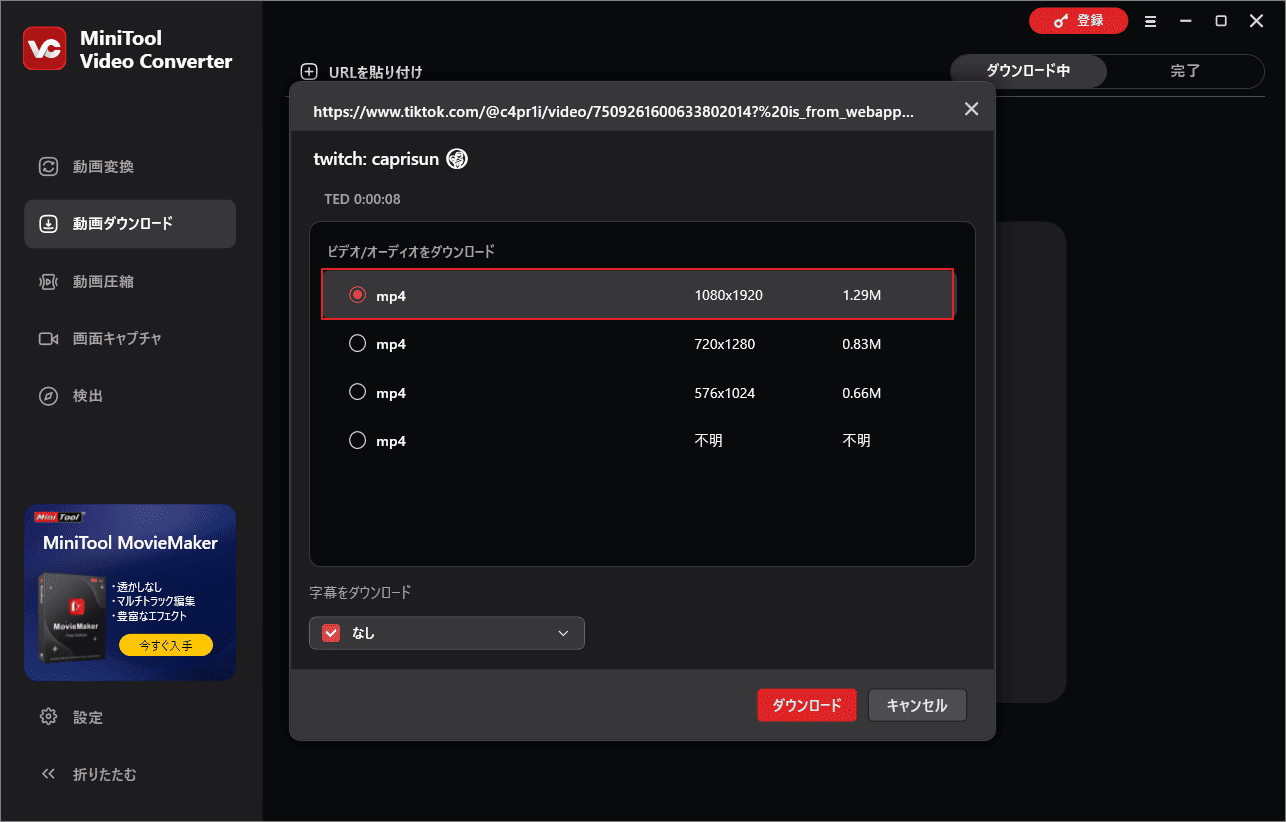Screen dimensions: 1286x822
Task: Close the download options dialog with X
Action: tap(971, 109)
